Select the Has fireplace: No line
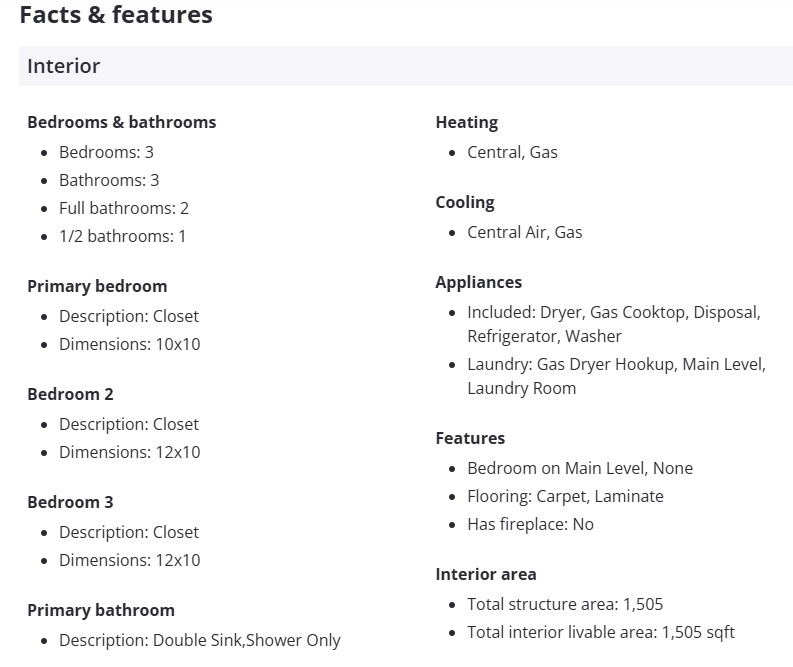The width and height of the screenshot is (793, 667). (530, 524)
